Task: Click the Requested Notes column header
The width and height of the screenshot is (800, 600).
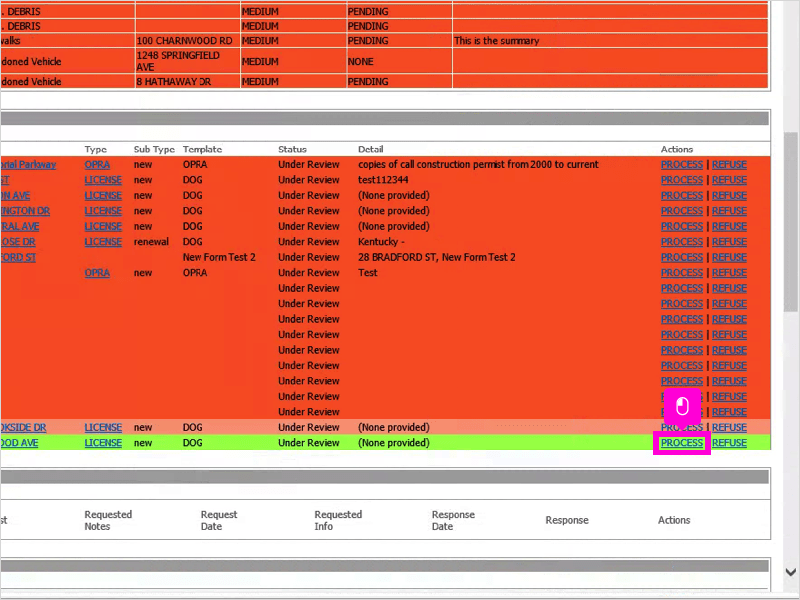Action: 108,520
